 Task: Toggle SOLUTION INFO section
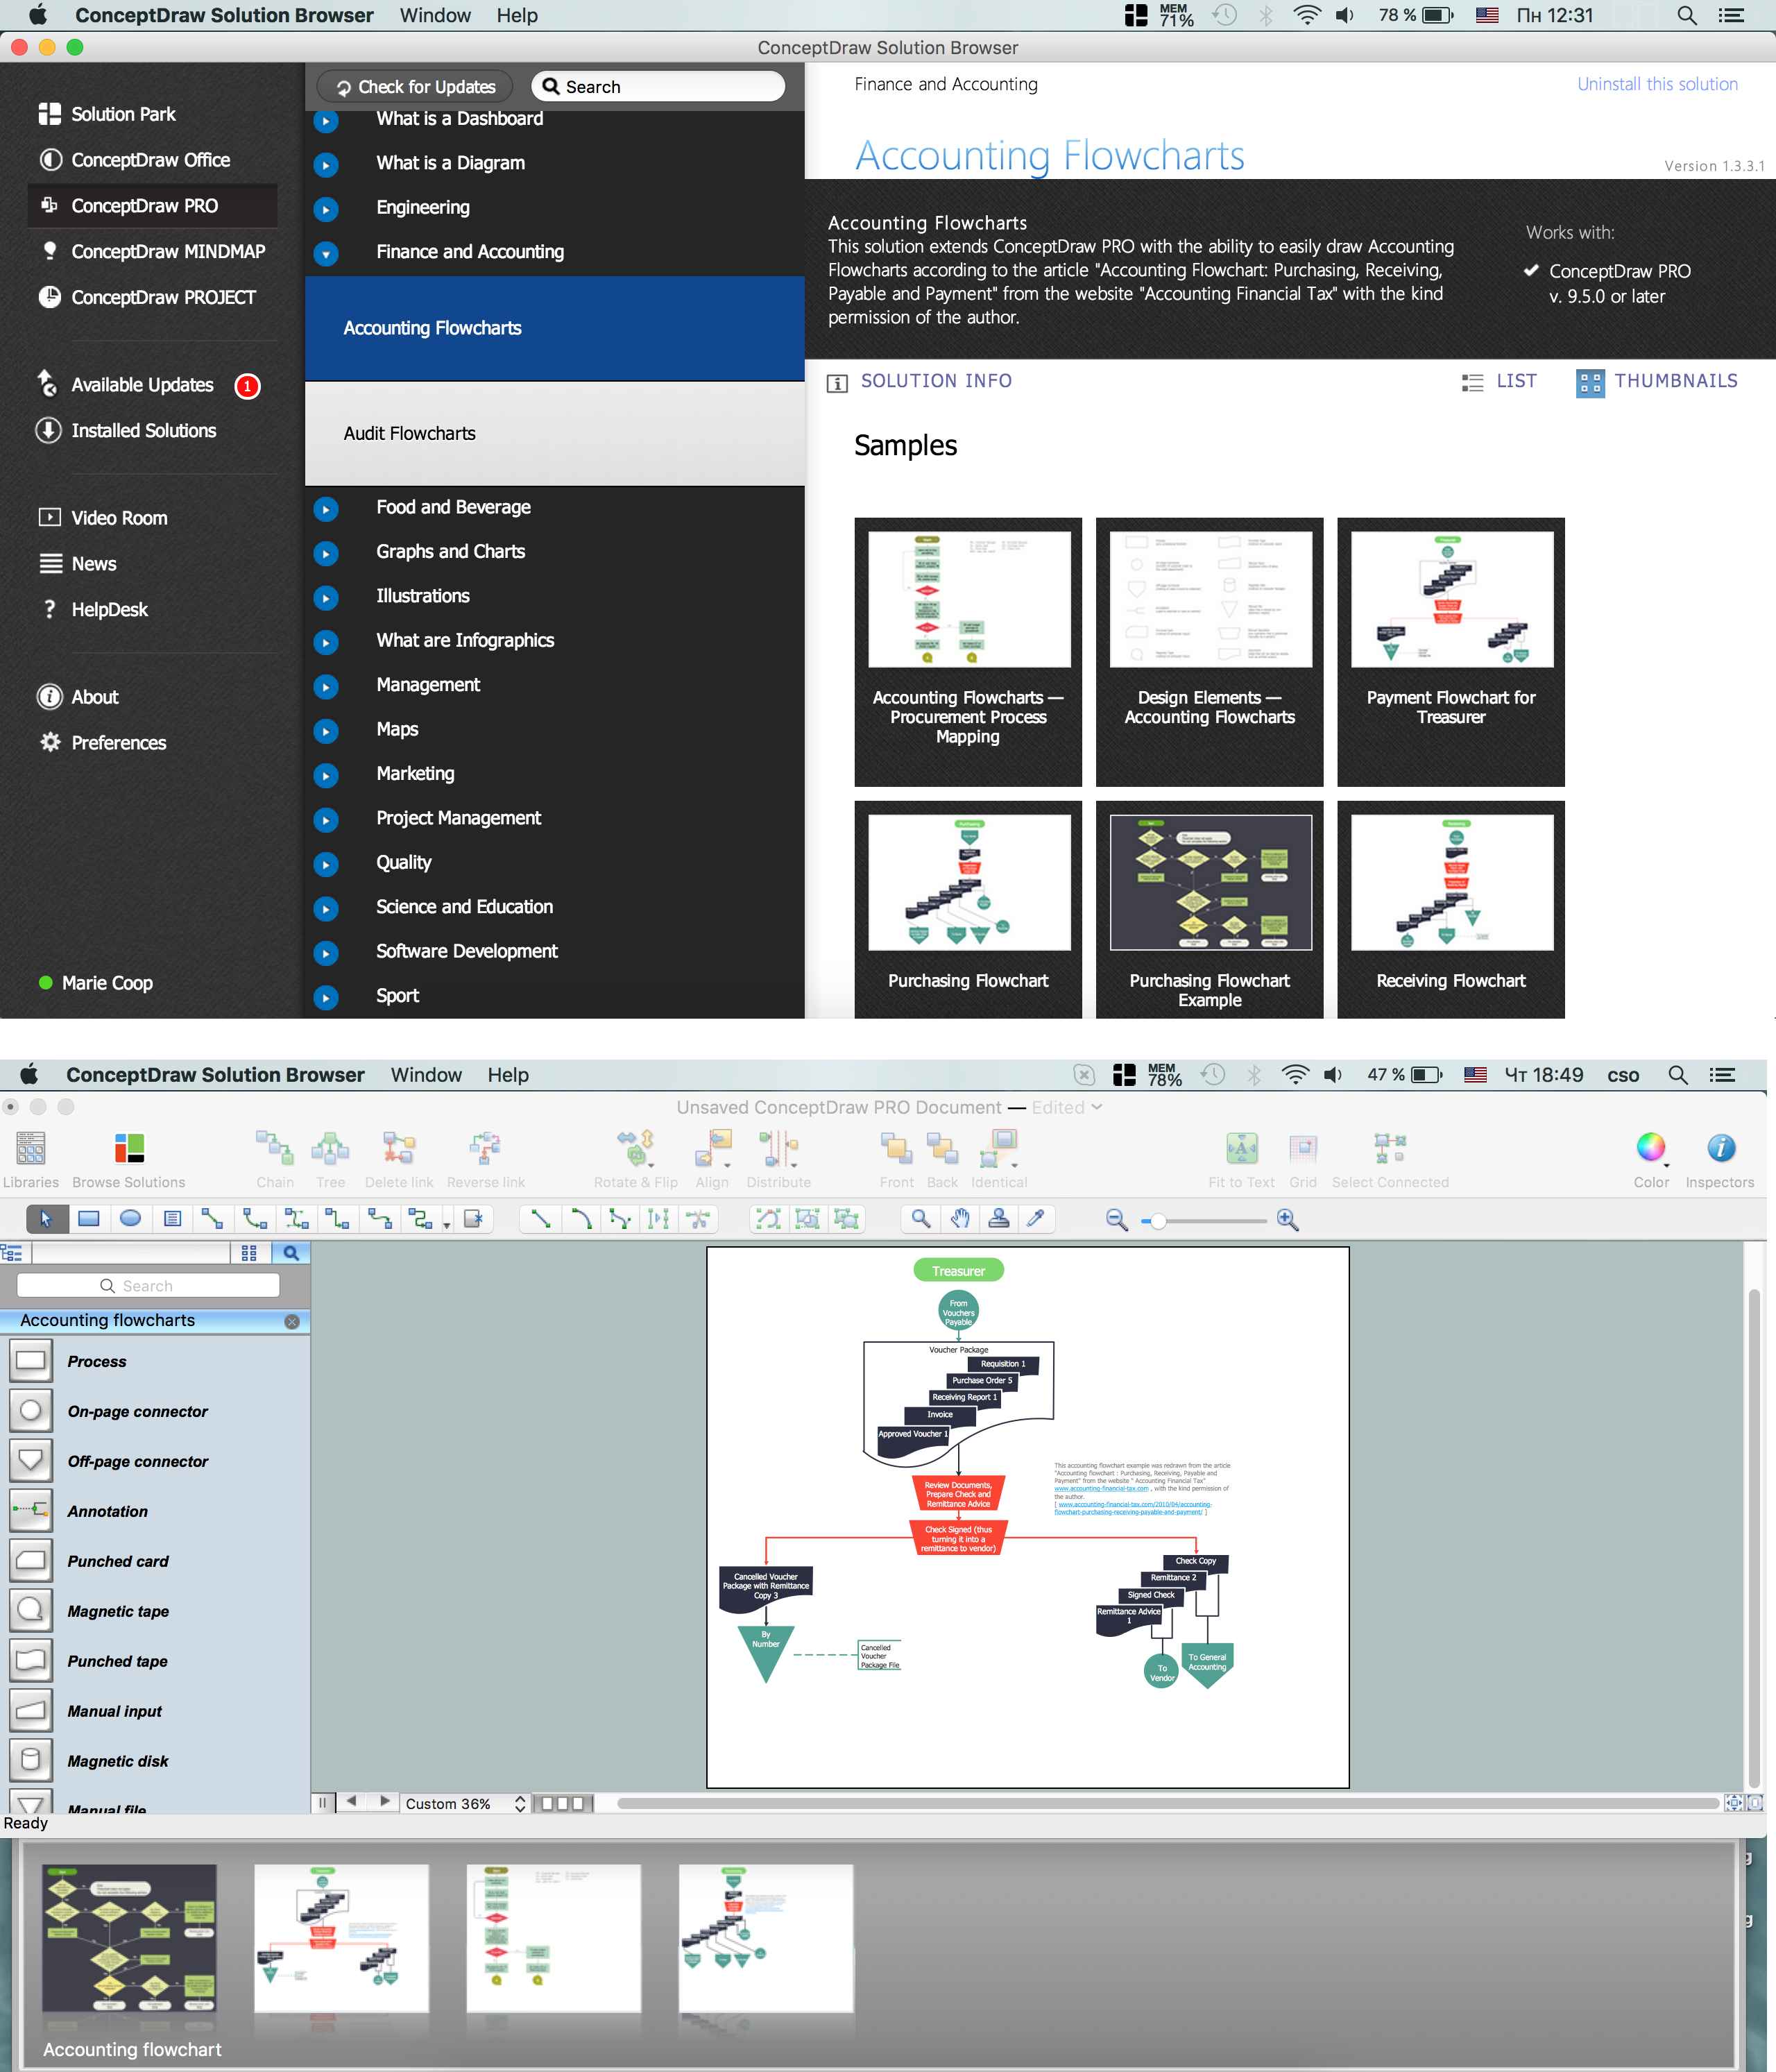[920, 382]
